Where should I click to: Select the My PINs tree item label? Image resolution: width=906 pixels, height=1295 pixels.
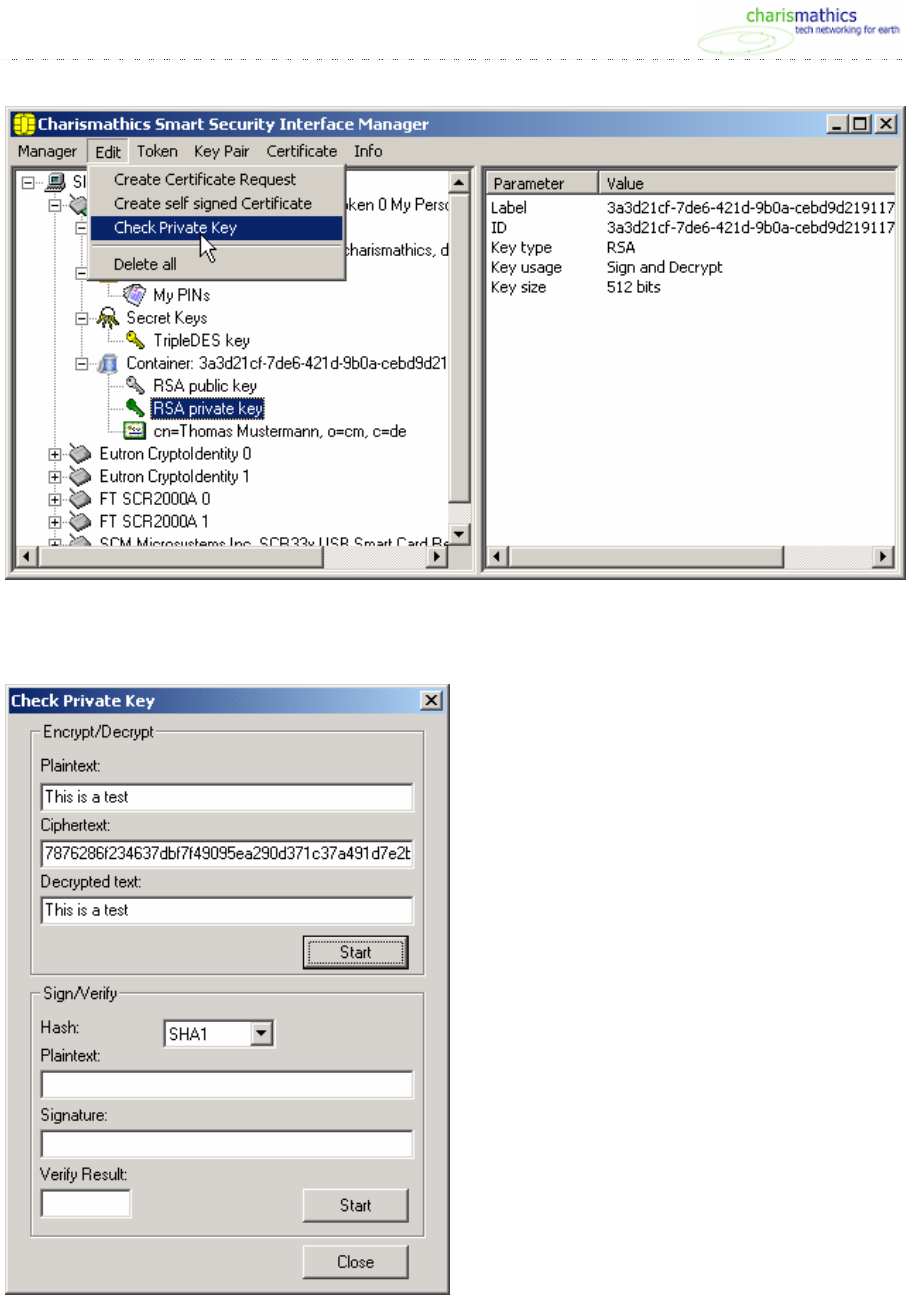pos(182,295)
